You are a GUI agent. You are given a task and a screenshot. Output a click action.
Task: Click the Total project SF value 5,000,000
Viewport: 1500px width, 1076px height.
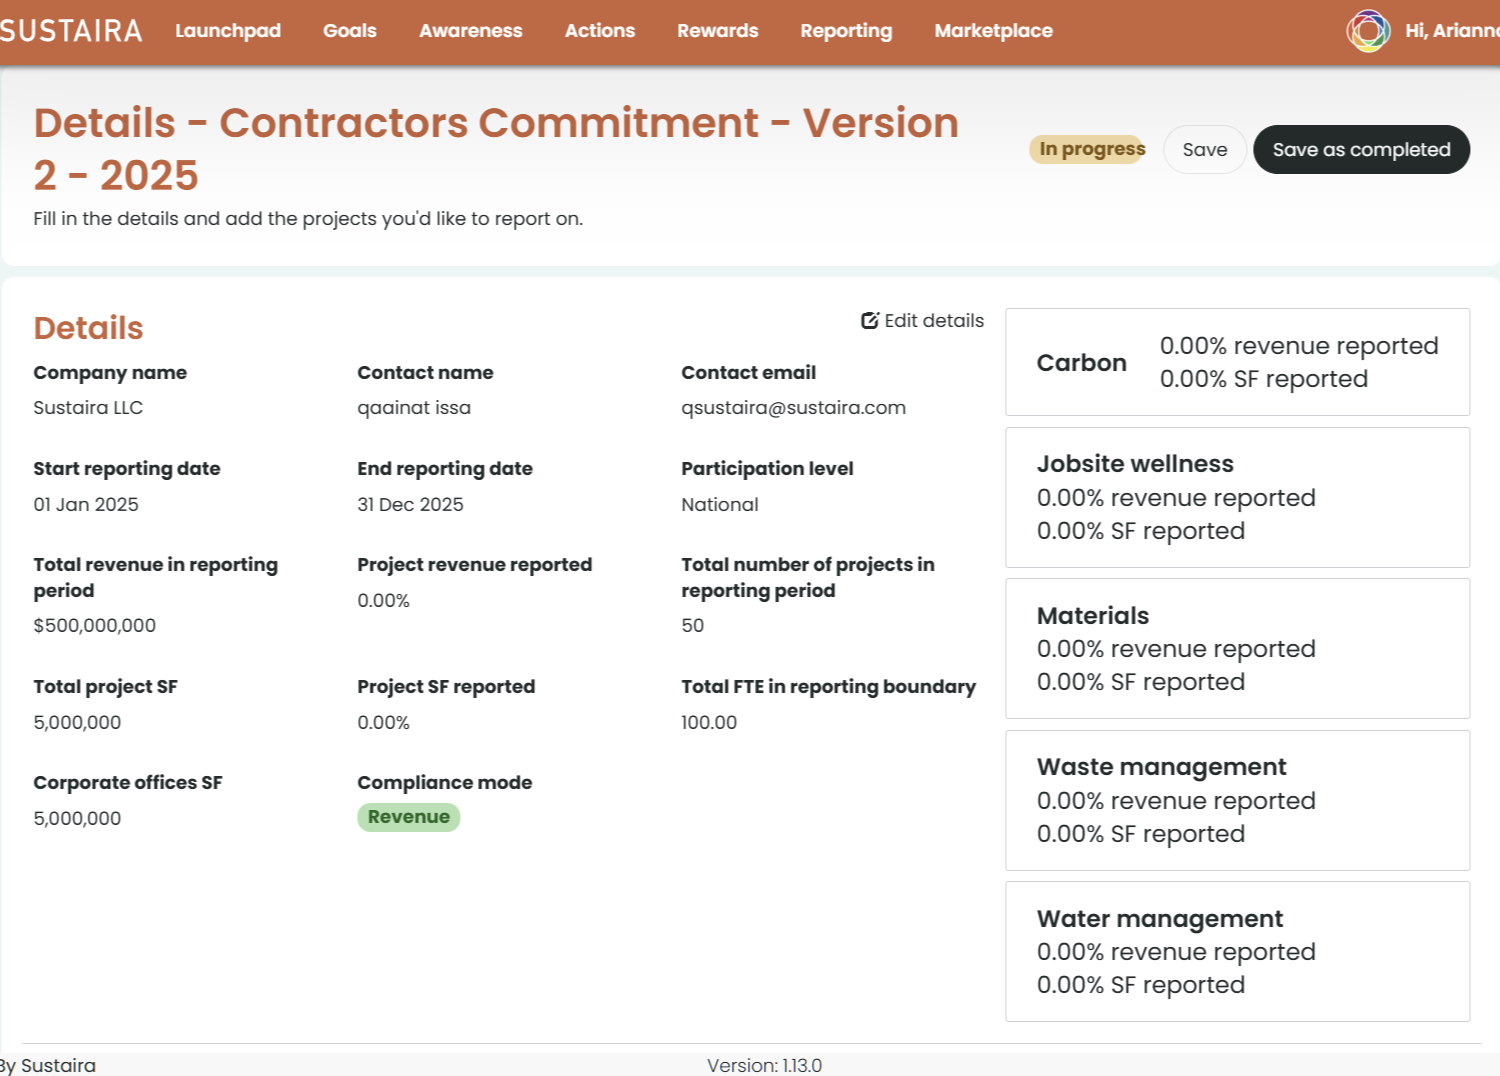(x=77, y=722)
